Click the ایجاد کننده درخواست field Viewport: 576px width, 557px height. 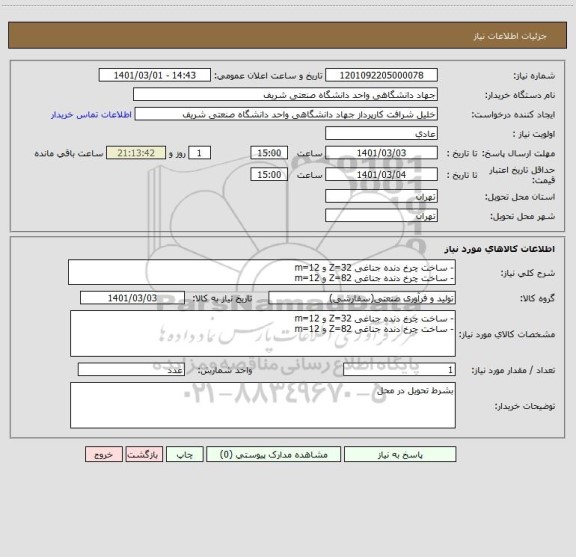[x=286, y=114]
